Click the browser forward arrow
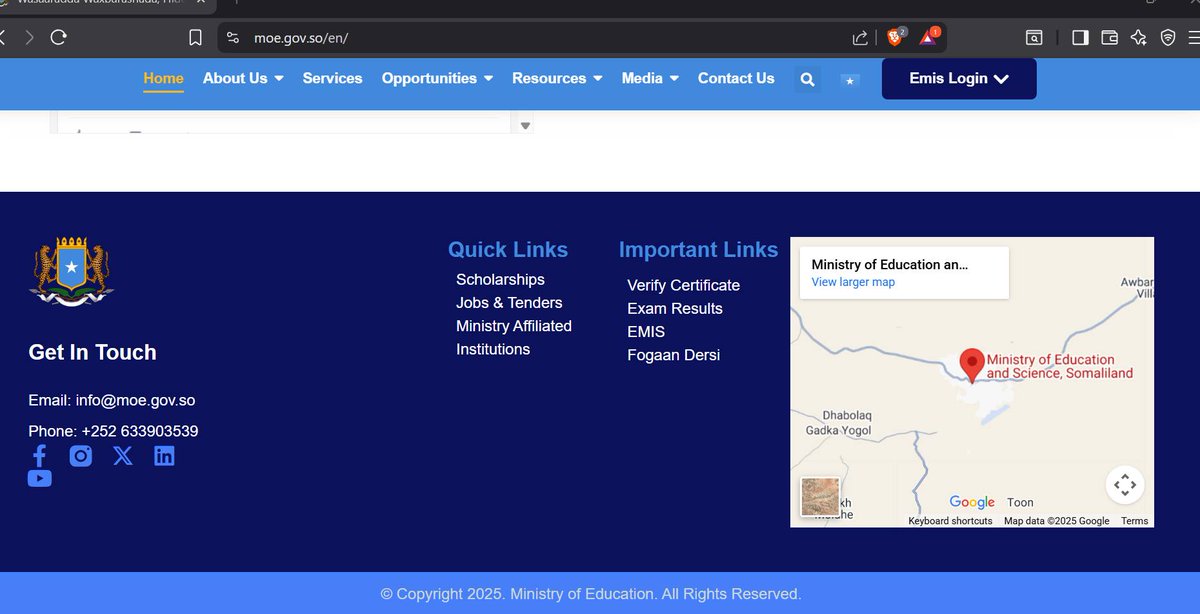 pyautogui.click(x=29, y=38)
